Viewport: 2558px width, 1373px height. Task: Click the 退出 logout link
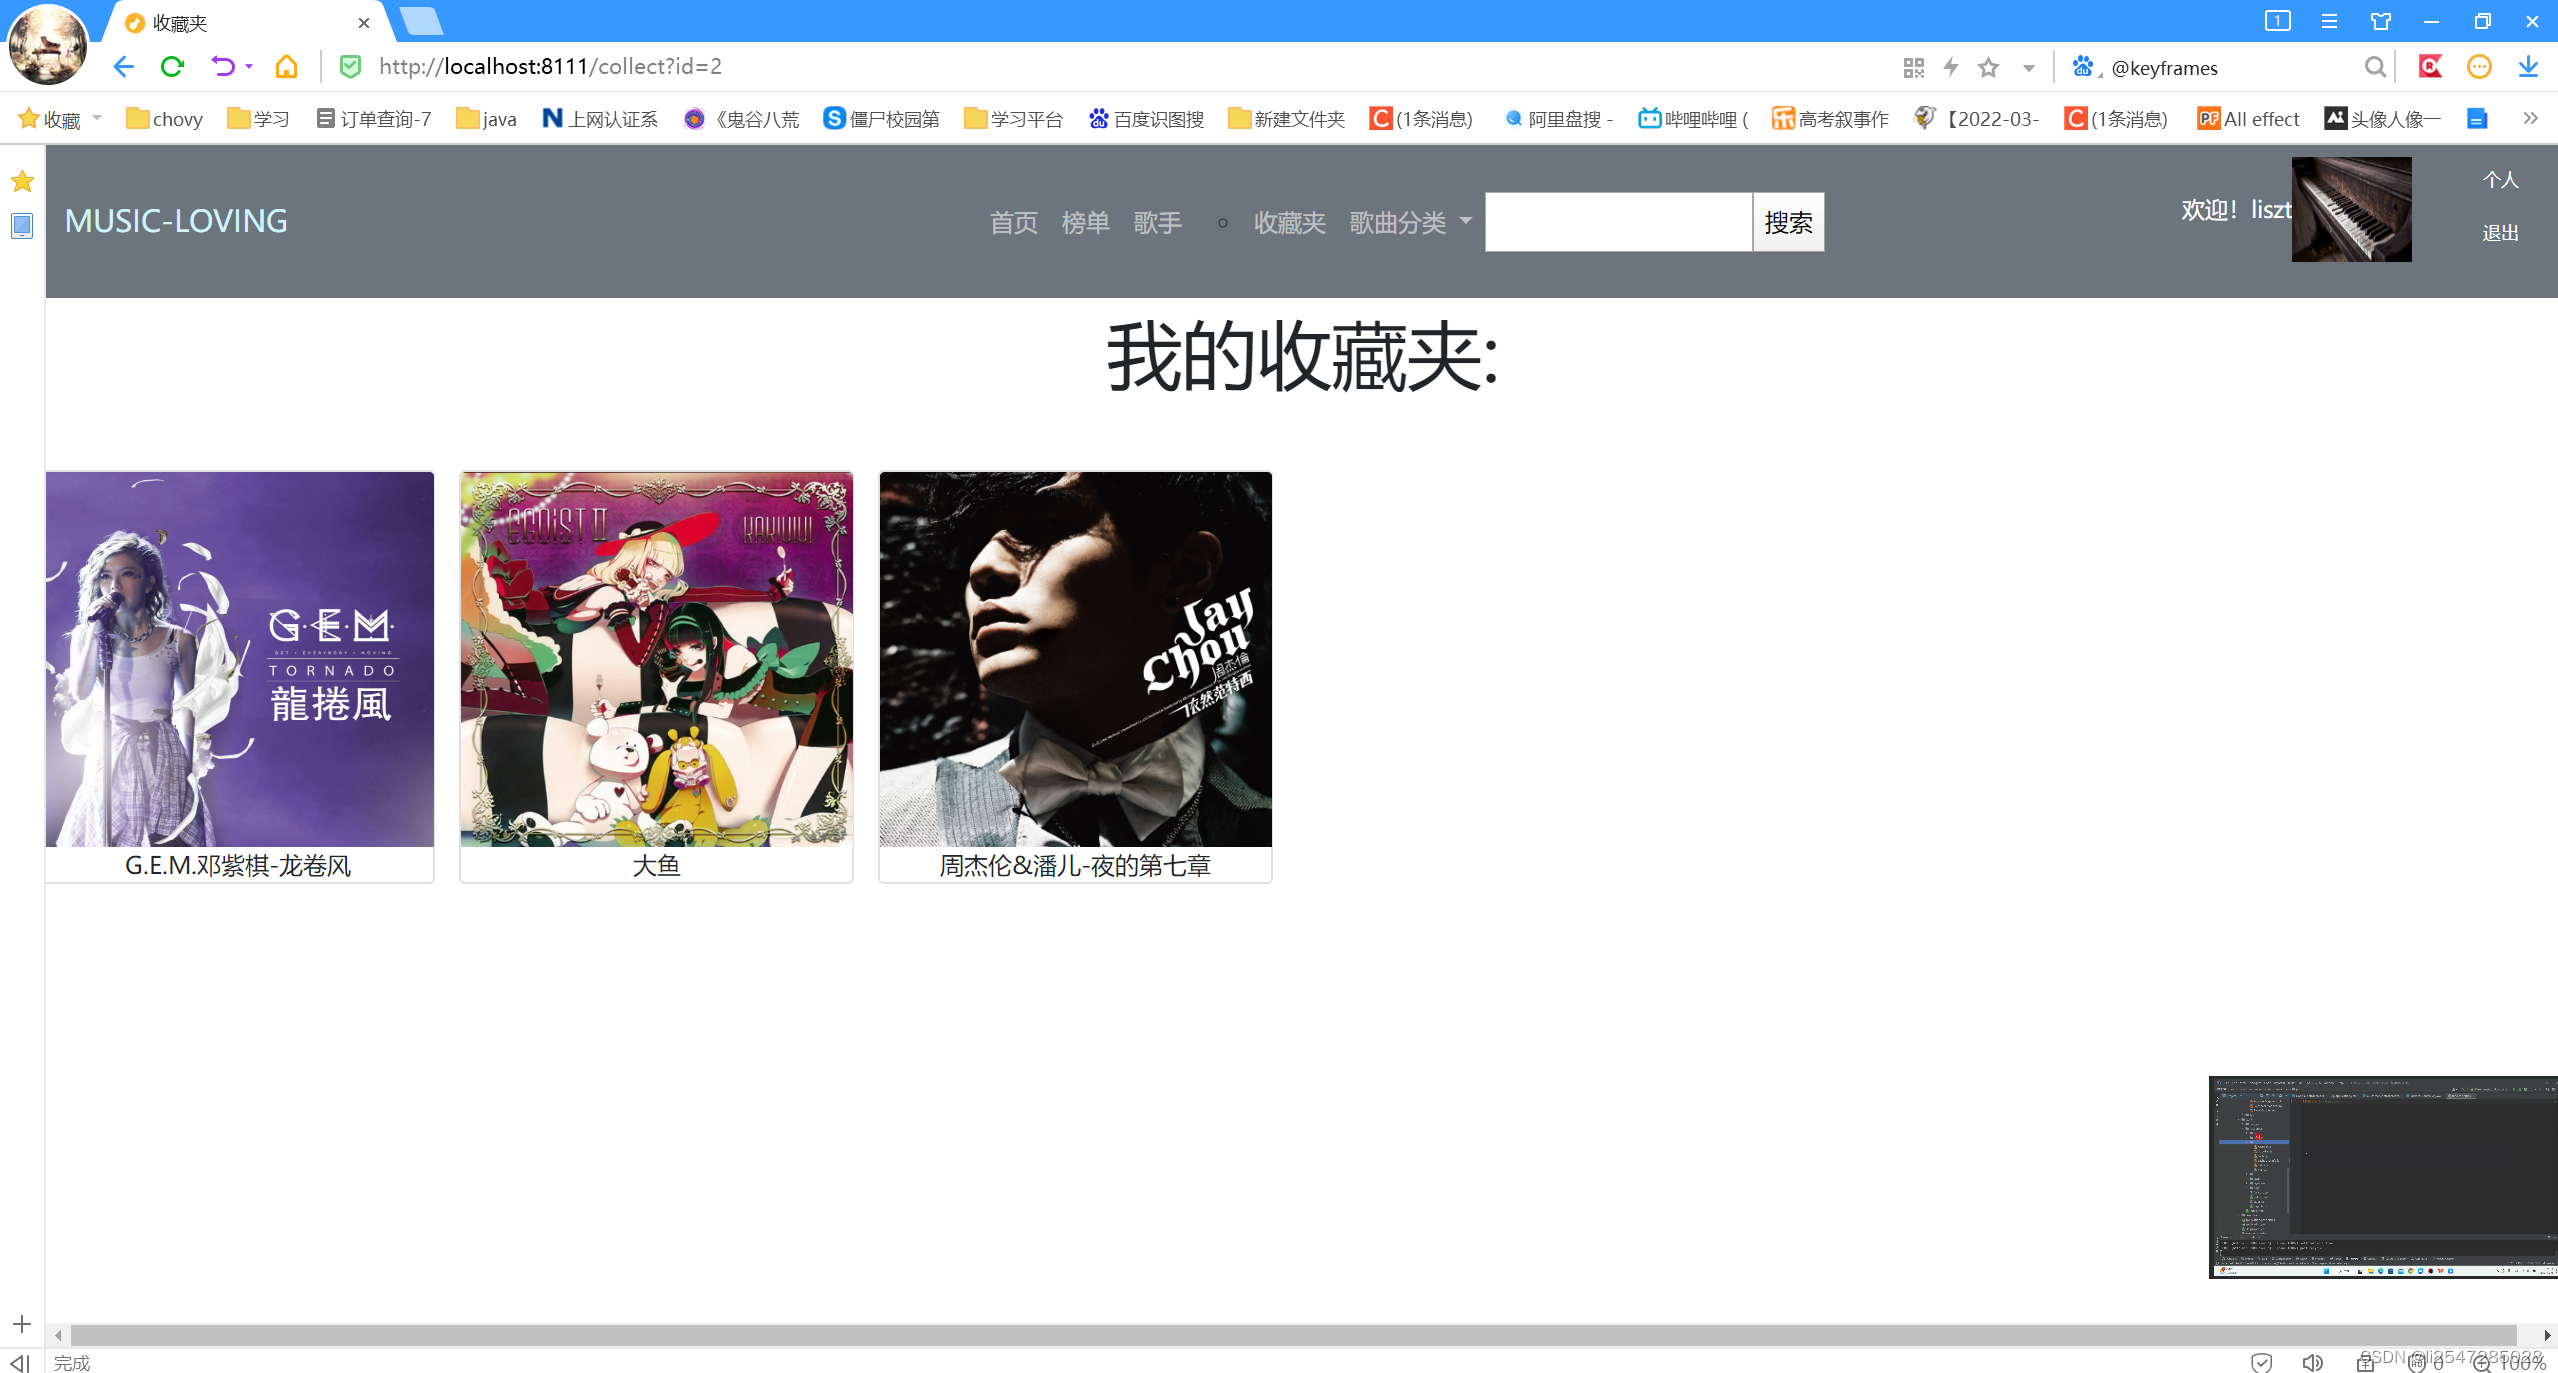[x=2500, y=233]
